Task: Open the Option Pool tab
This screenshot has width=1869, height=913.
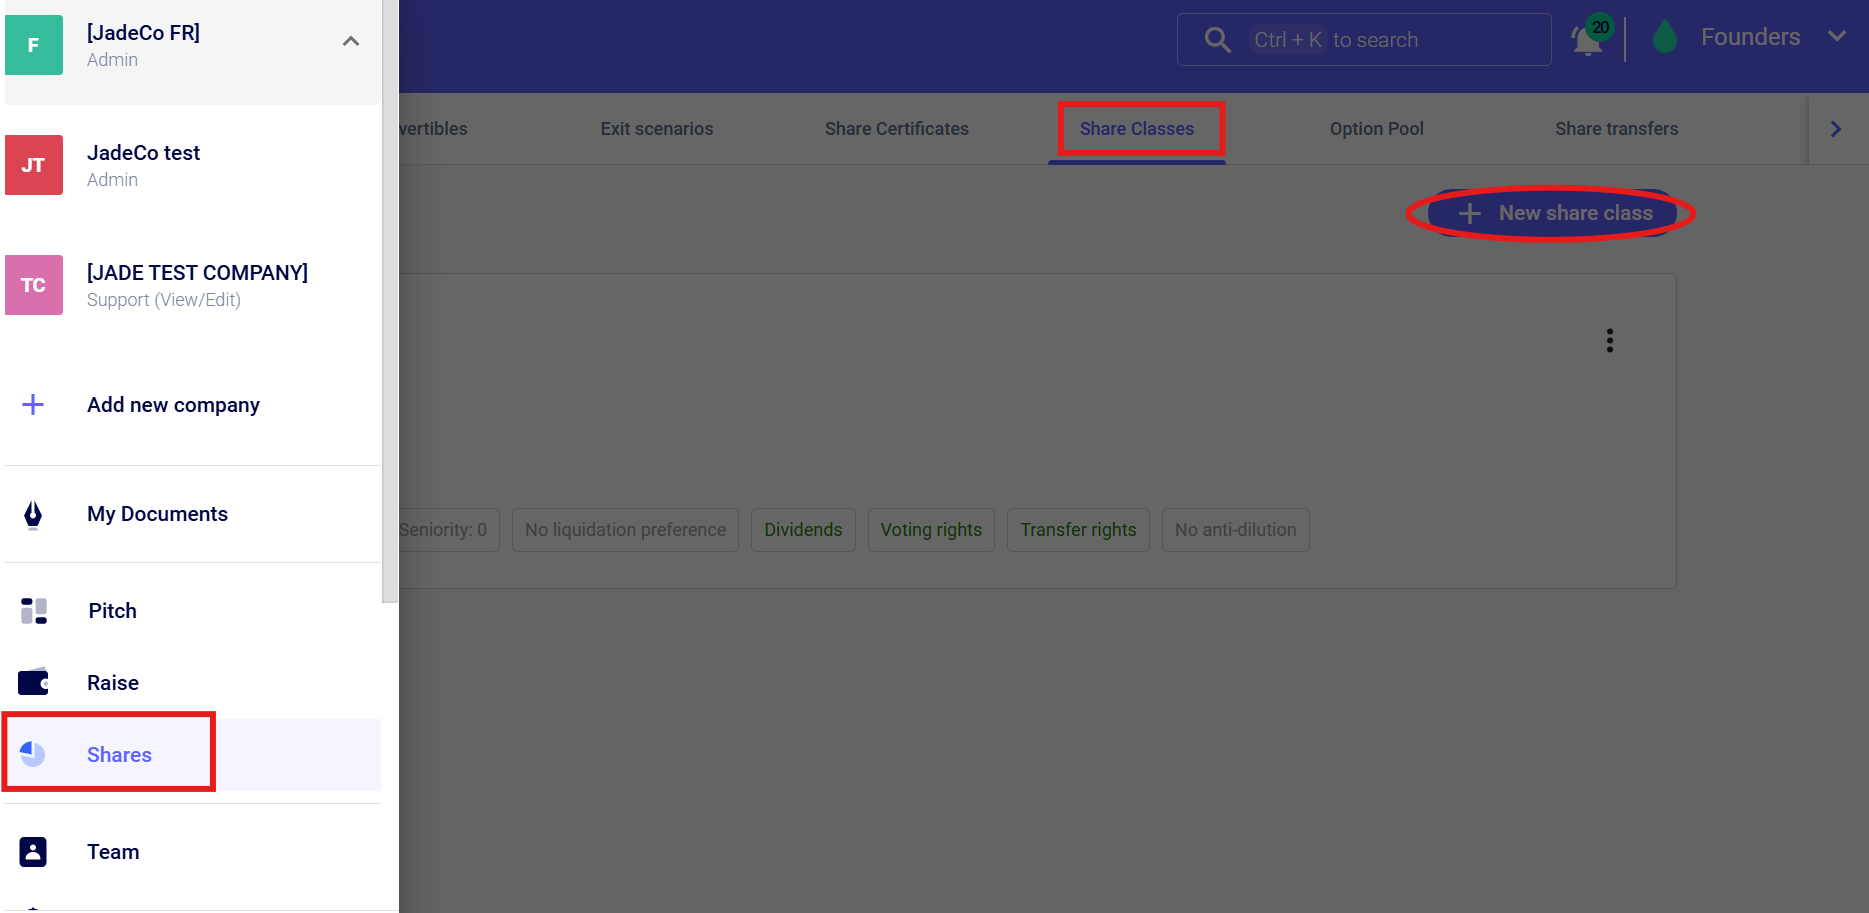Action: coord(1376,129)
